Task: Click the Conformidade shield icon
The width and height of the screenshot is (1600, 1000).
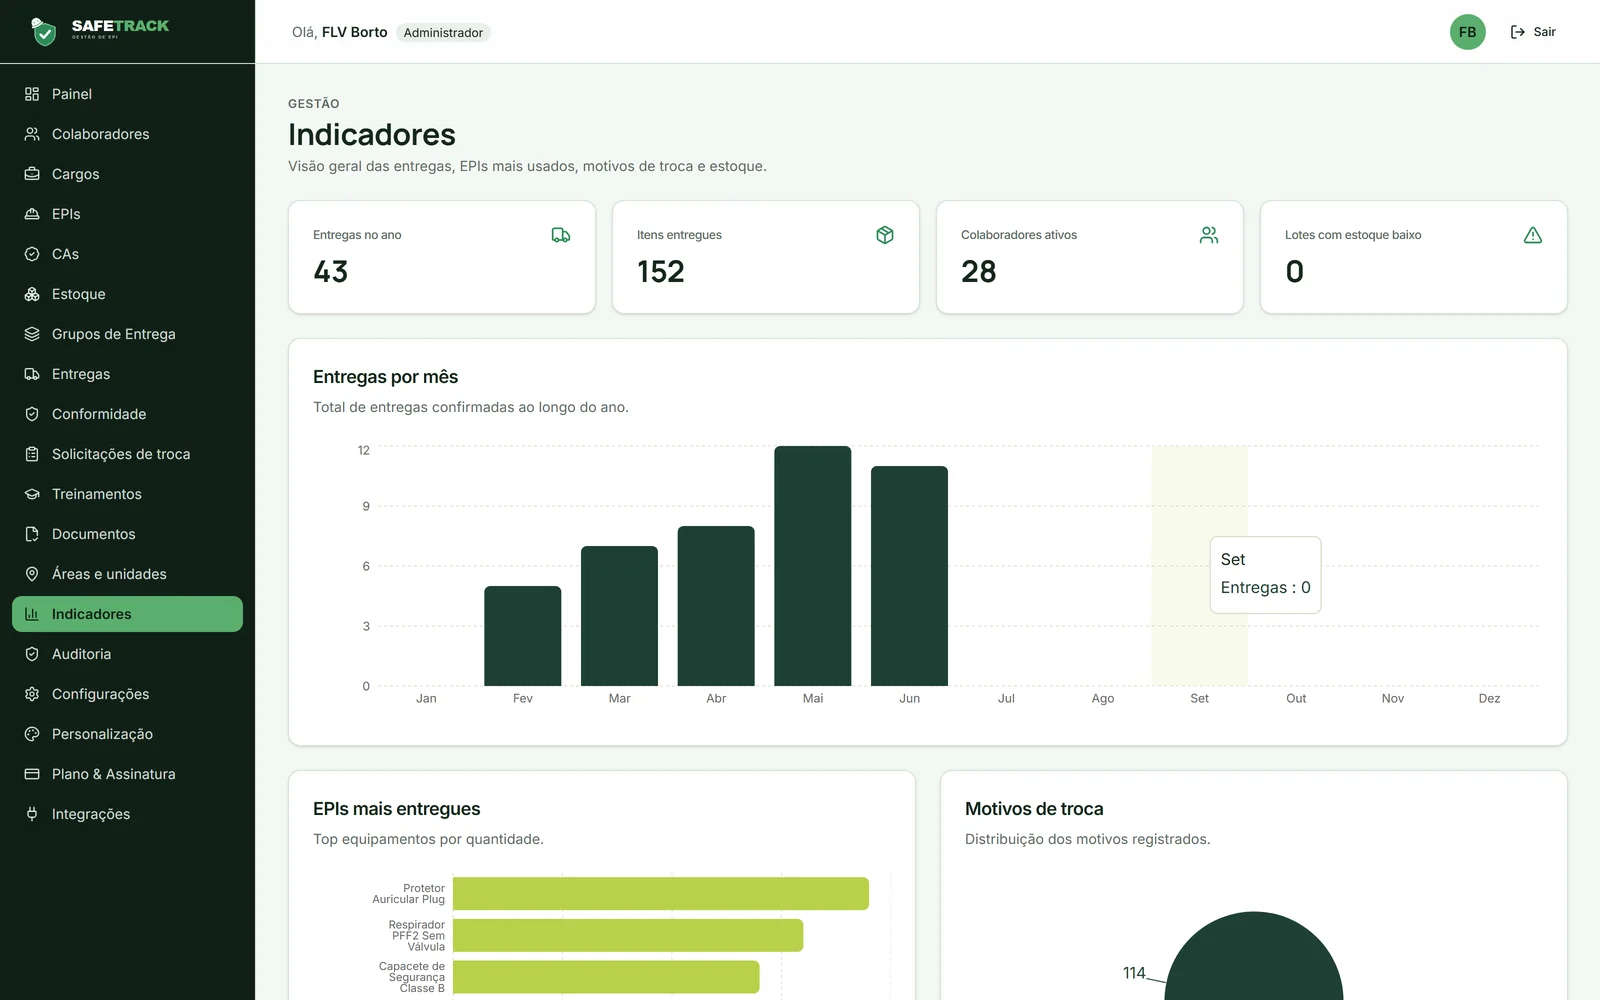Action: pyautogui.click(x=32, y=414)
